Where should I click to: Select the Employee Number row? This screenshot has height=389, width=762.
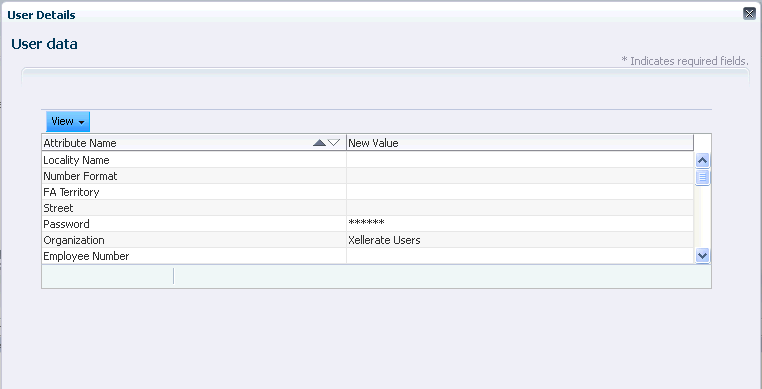pos(368,256)
